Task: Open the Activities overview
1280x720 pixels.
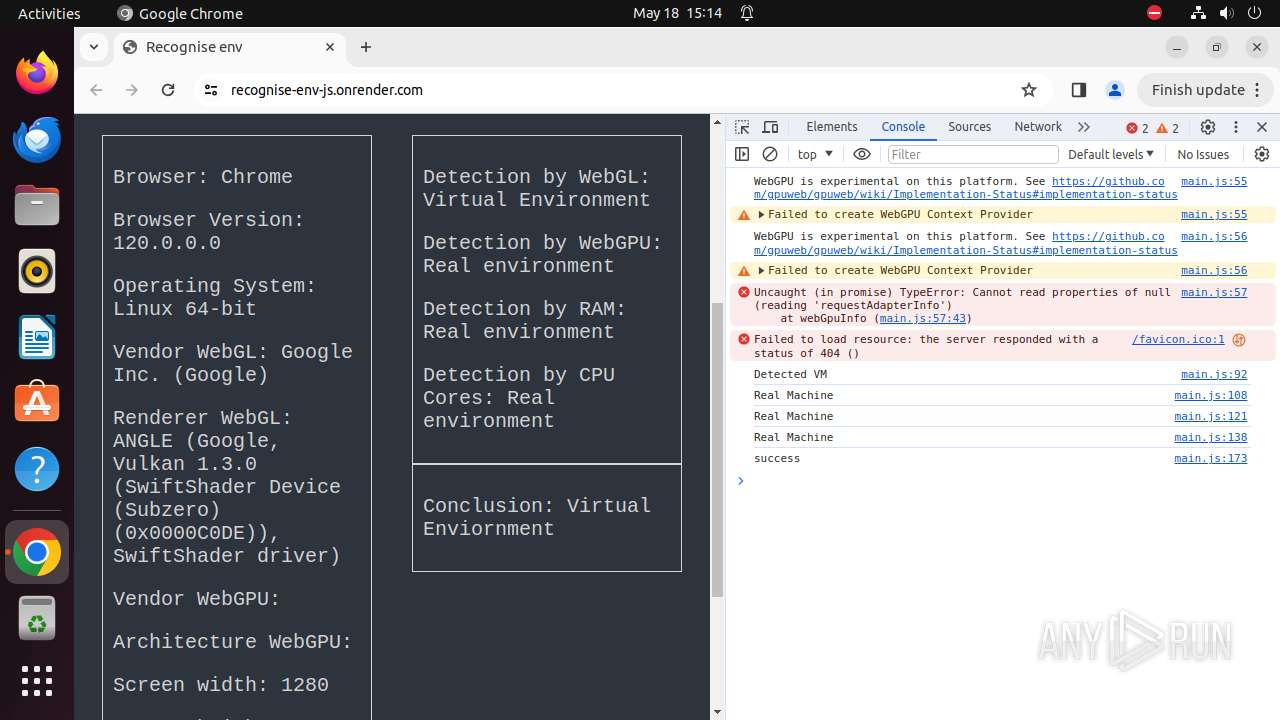Action: click(x=49, y=13)
